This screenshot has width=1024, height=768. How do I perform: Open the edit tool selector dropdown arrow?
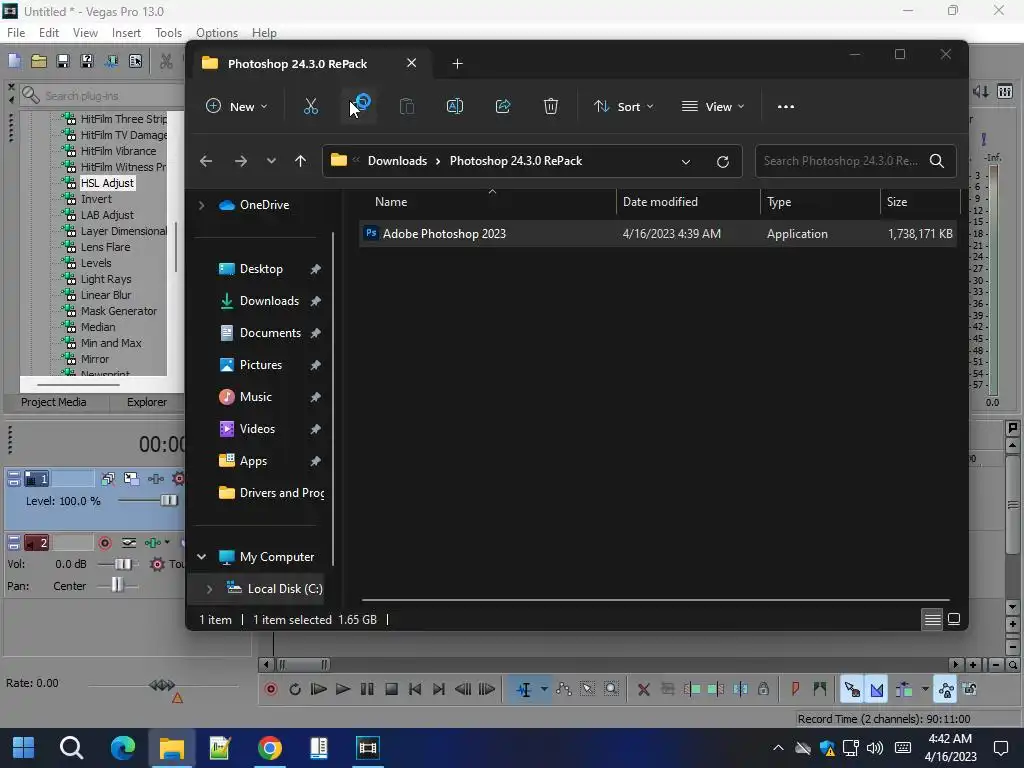[544, 689]
